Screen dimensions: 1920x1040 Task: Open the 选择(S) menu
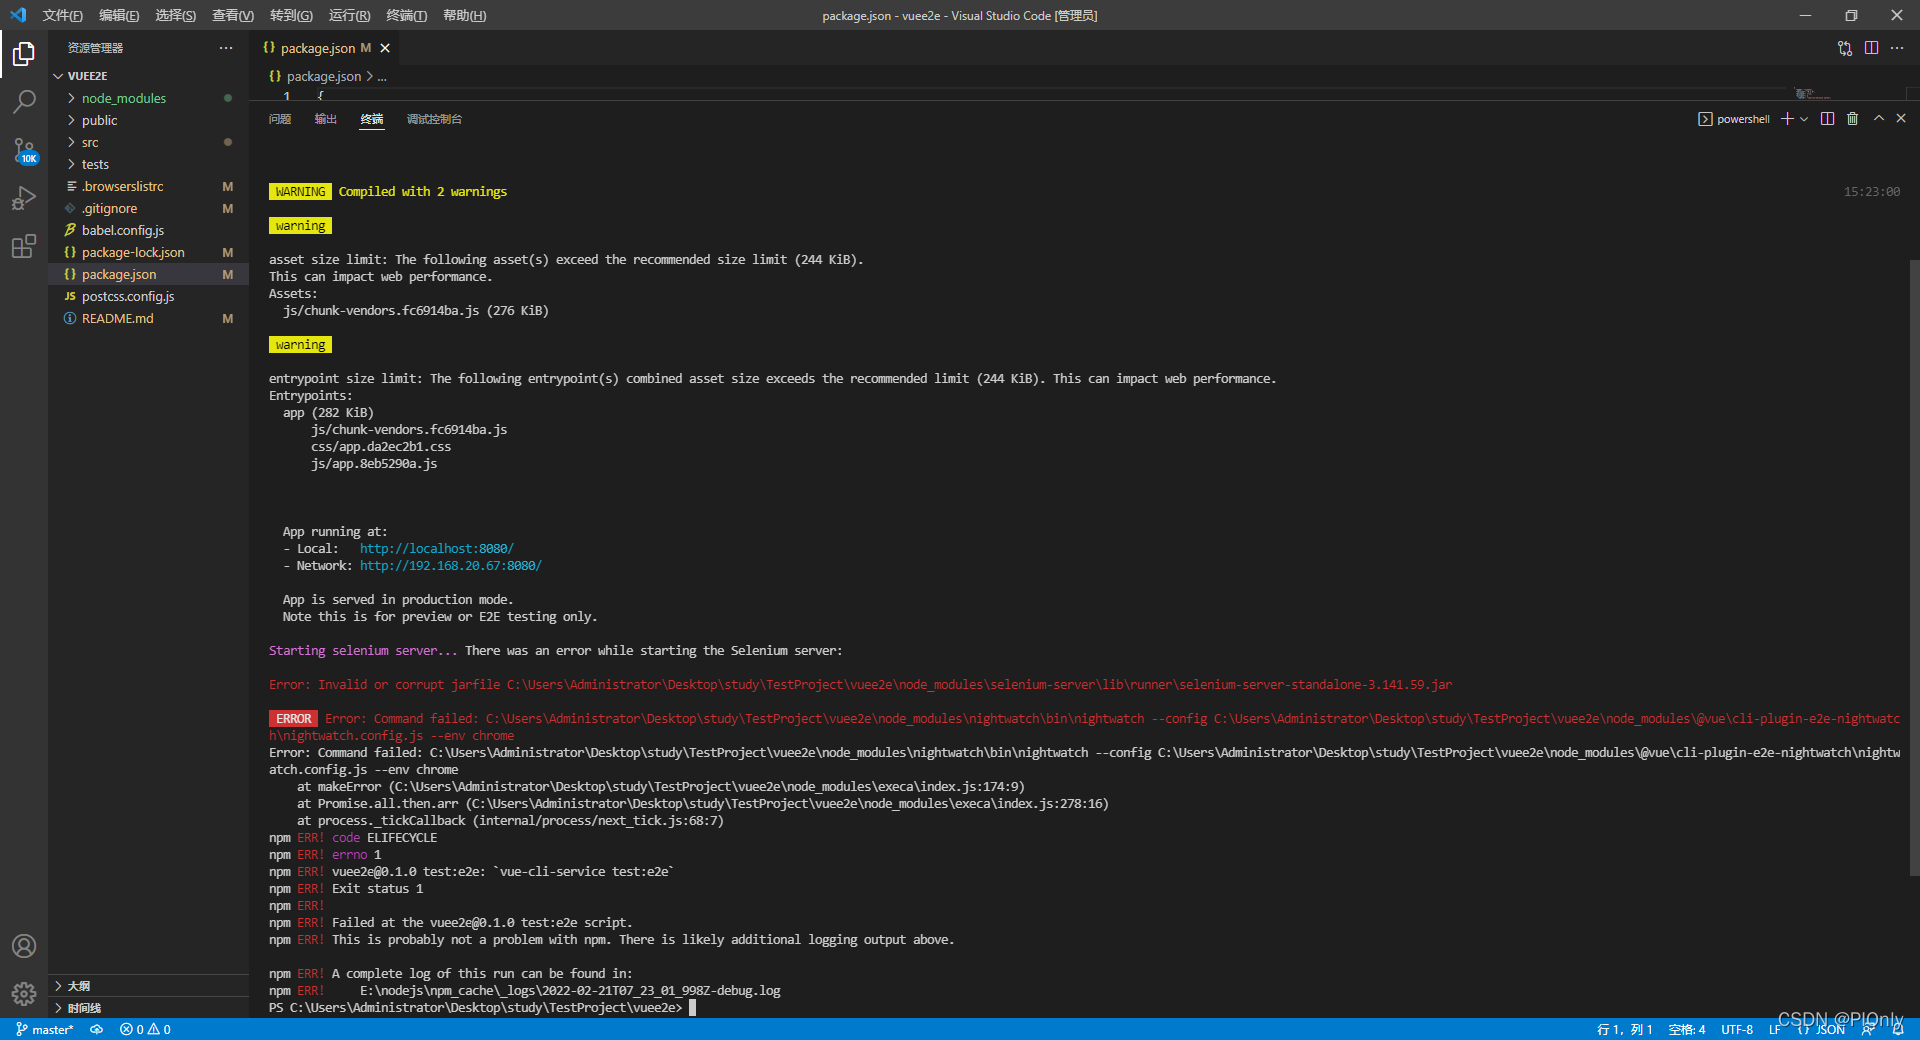pyautogui.click(x=175, y=15)
